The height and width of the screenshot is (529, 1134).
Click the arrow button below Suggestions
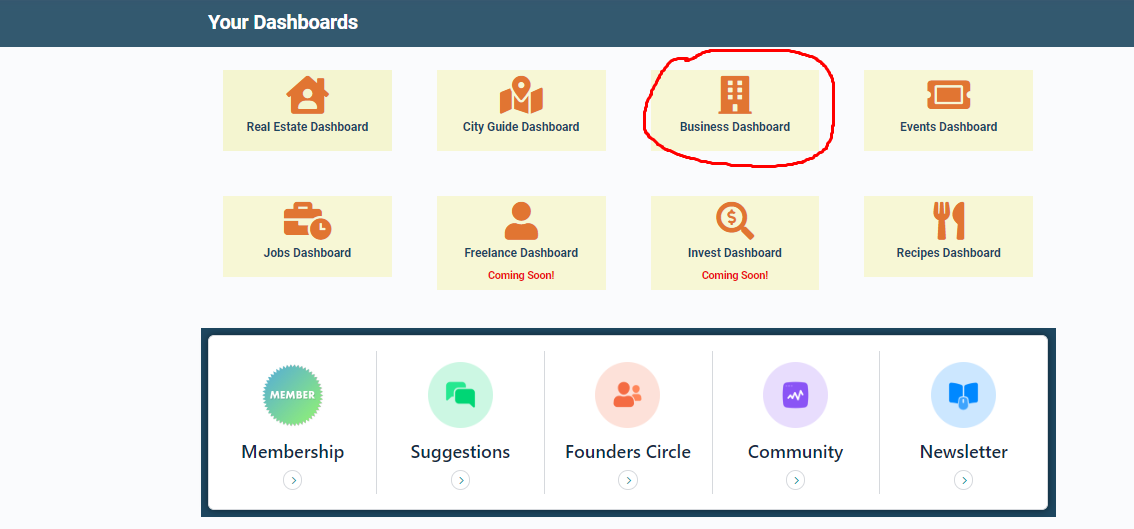pyautogui.click(x=461, y=480)
